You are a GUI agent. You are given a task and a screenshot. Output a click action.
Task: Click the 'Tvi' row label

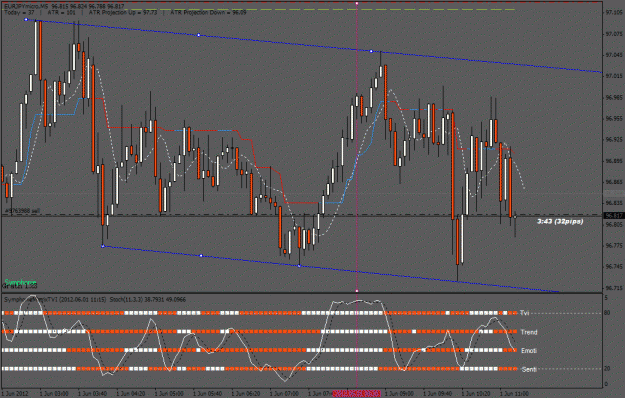(x=525, y=313)
